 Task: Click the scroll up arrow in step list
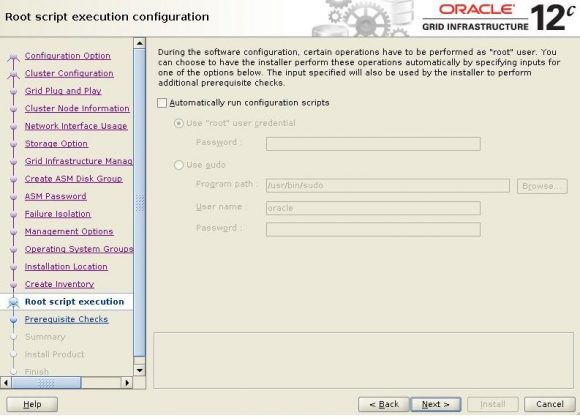click(x=139, y=44)
